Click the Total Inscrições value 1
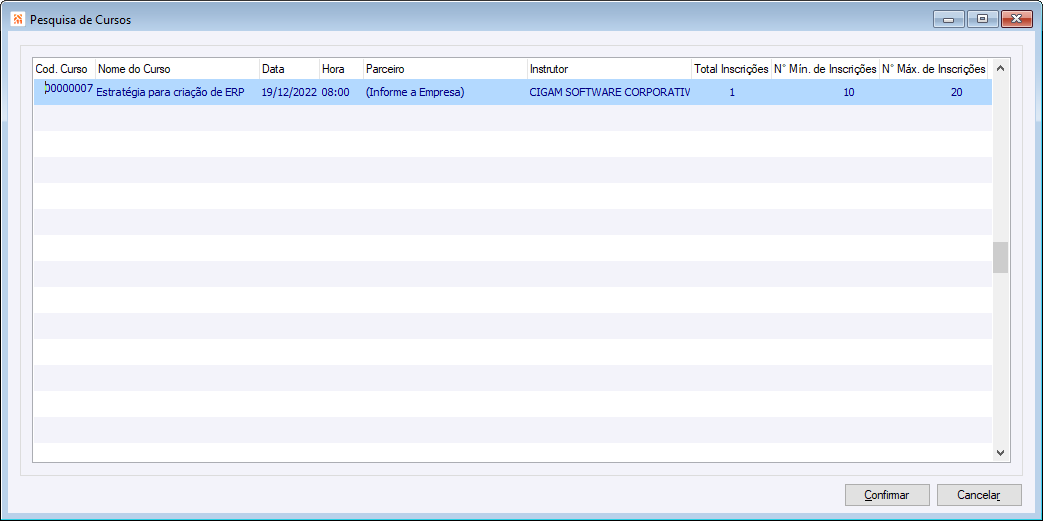 [731, 92]
